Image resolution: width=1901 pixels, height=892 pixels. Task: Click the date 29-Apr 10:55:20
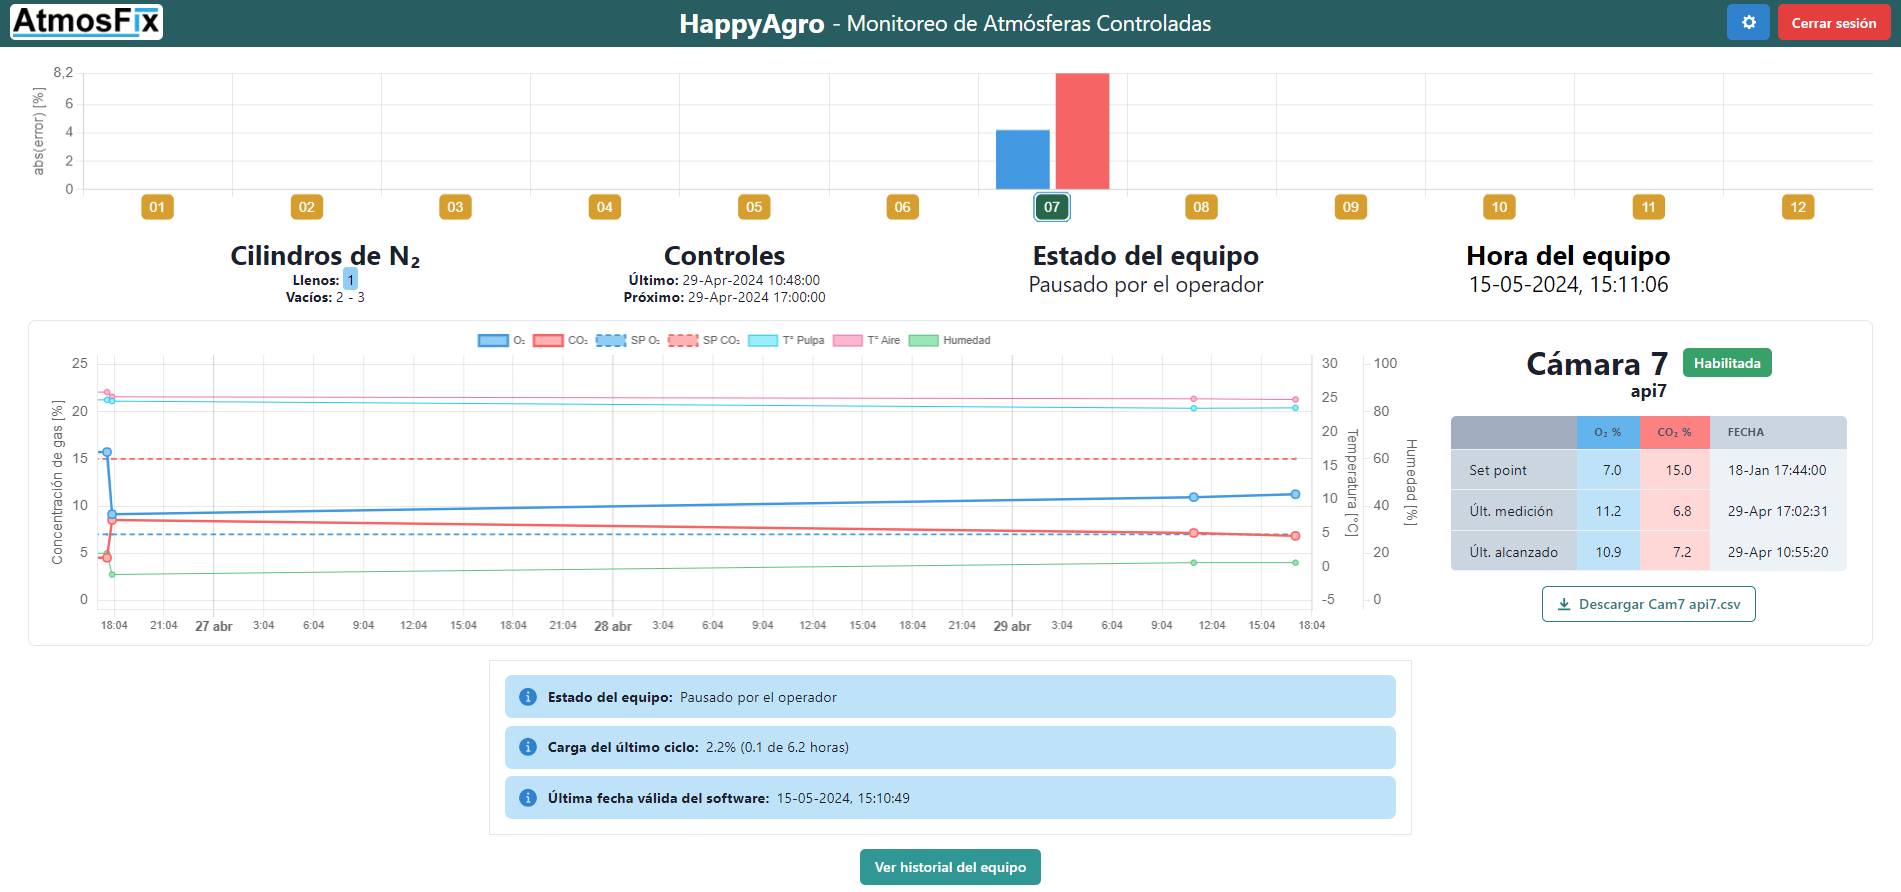(x=1777, y=552)
